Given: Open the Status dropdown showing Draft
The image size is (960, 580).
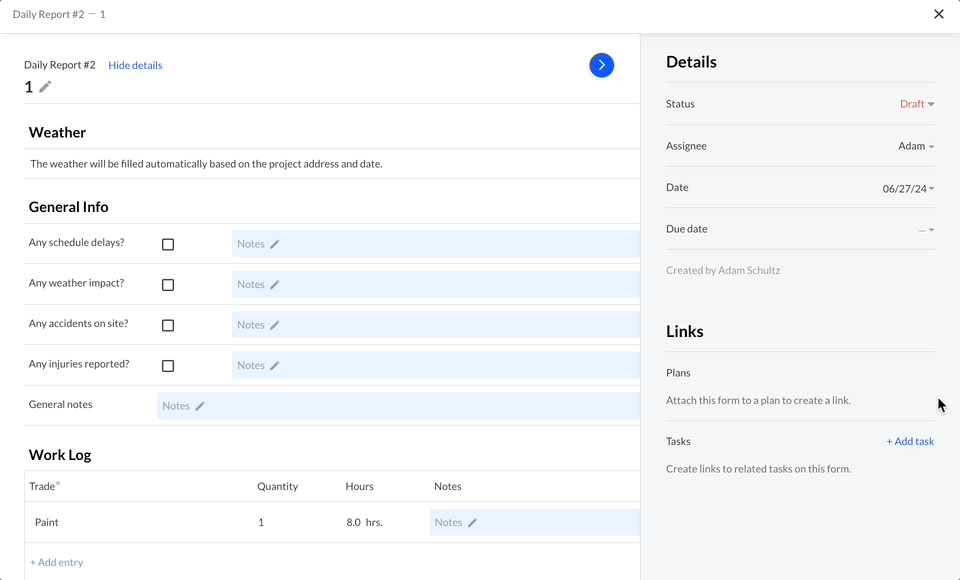Looking at the screenshot, I should coord(916,103).
